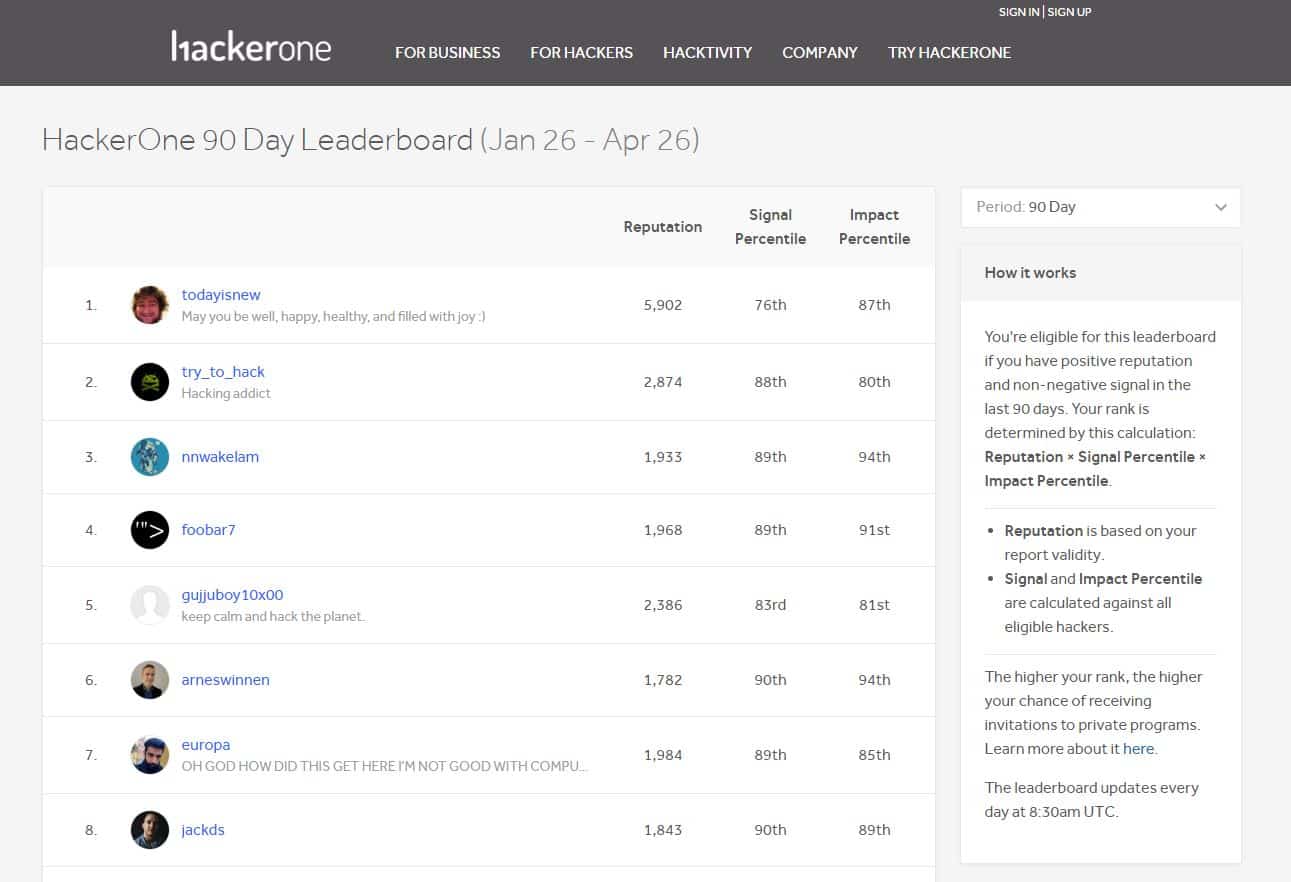Open europa's profile link
The width and height of the screenshot is (1291, 882).
(206, 745)
